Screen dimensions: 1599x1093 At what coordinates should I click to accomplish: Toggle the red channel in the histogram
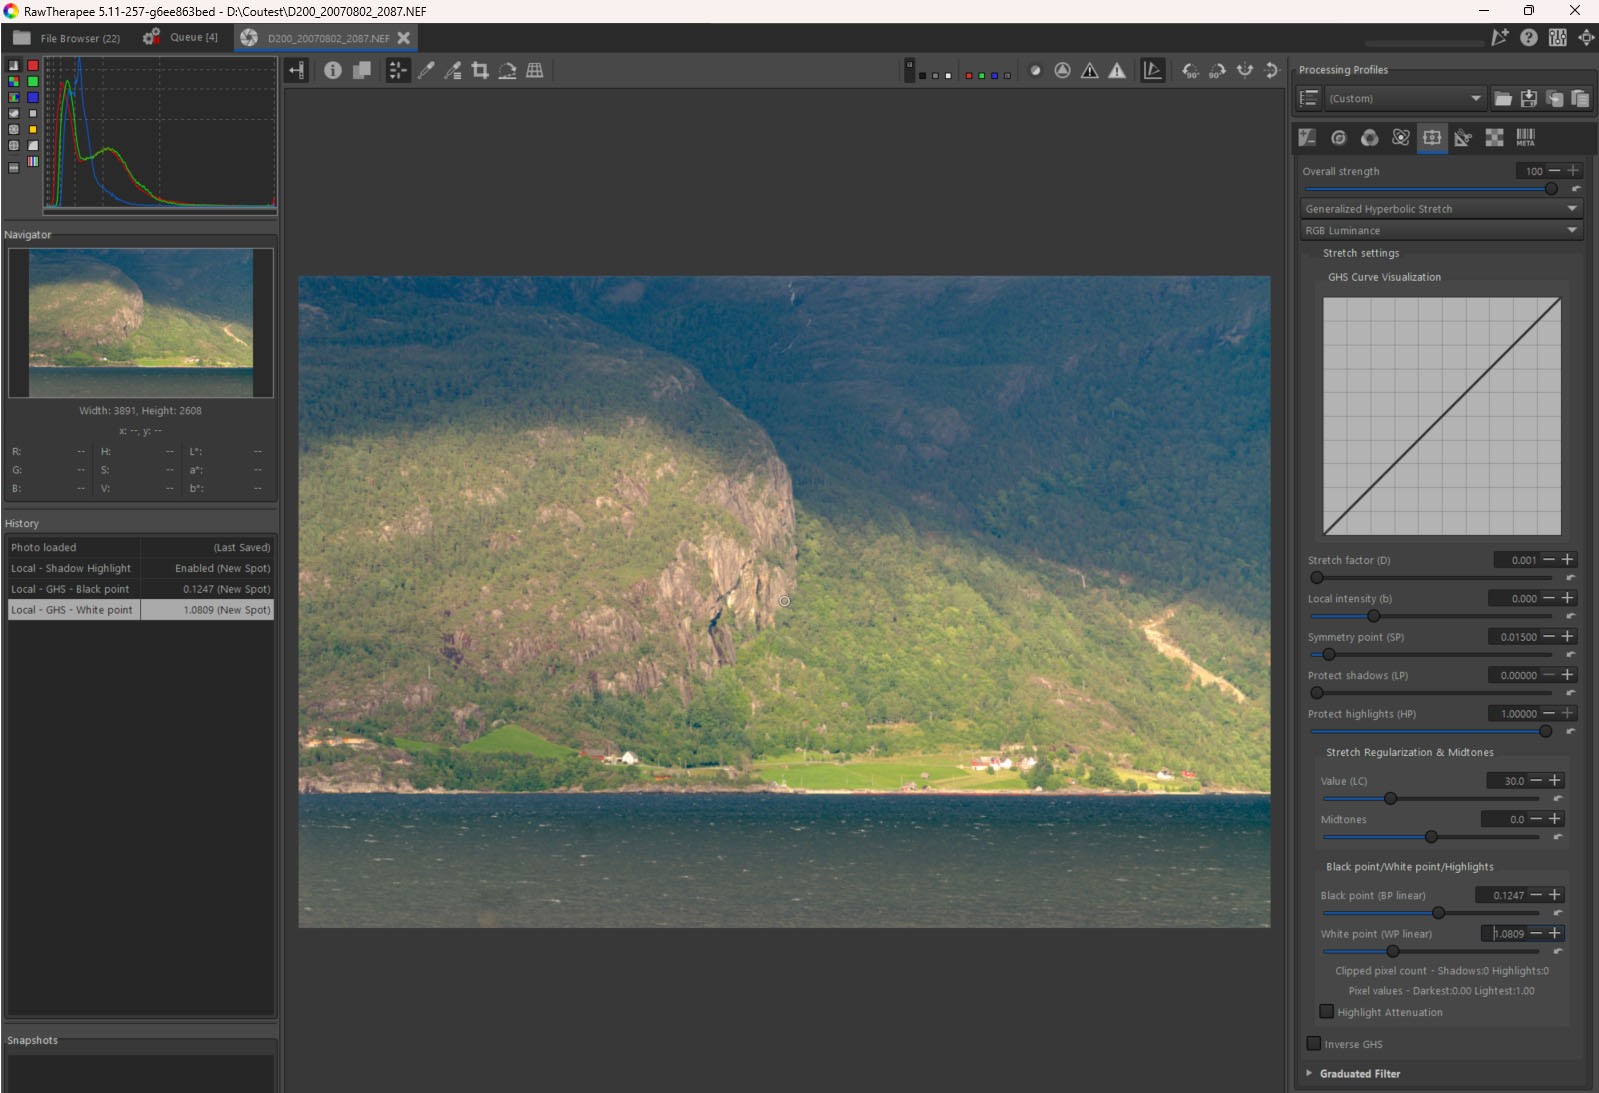(x=33, y=65)
